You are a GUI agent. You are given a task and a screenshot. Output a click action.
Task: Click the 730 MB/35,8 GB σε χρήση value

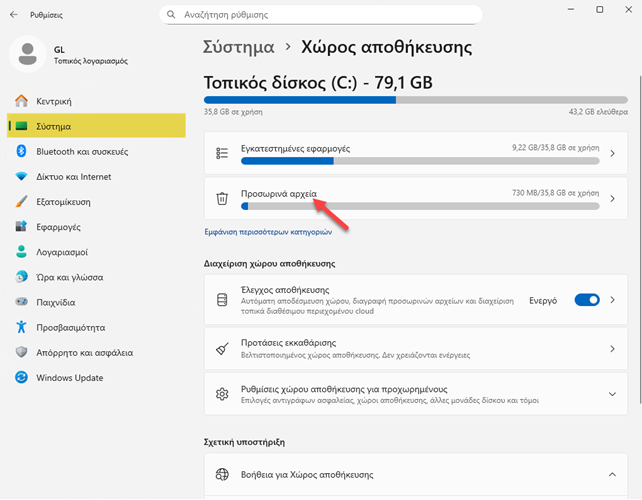coord(556,192)
